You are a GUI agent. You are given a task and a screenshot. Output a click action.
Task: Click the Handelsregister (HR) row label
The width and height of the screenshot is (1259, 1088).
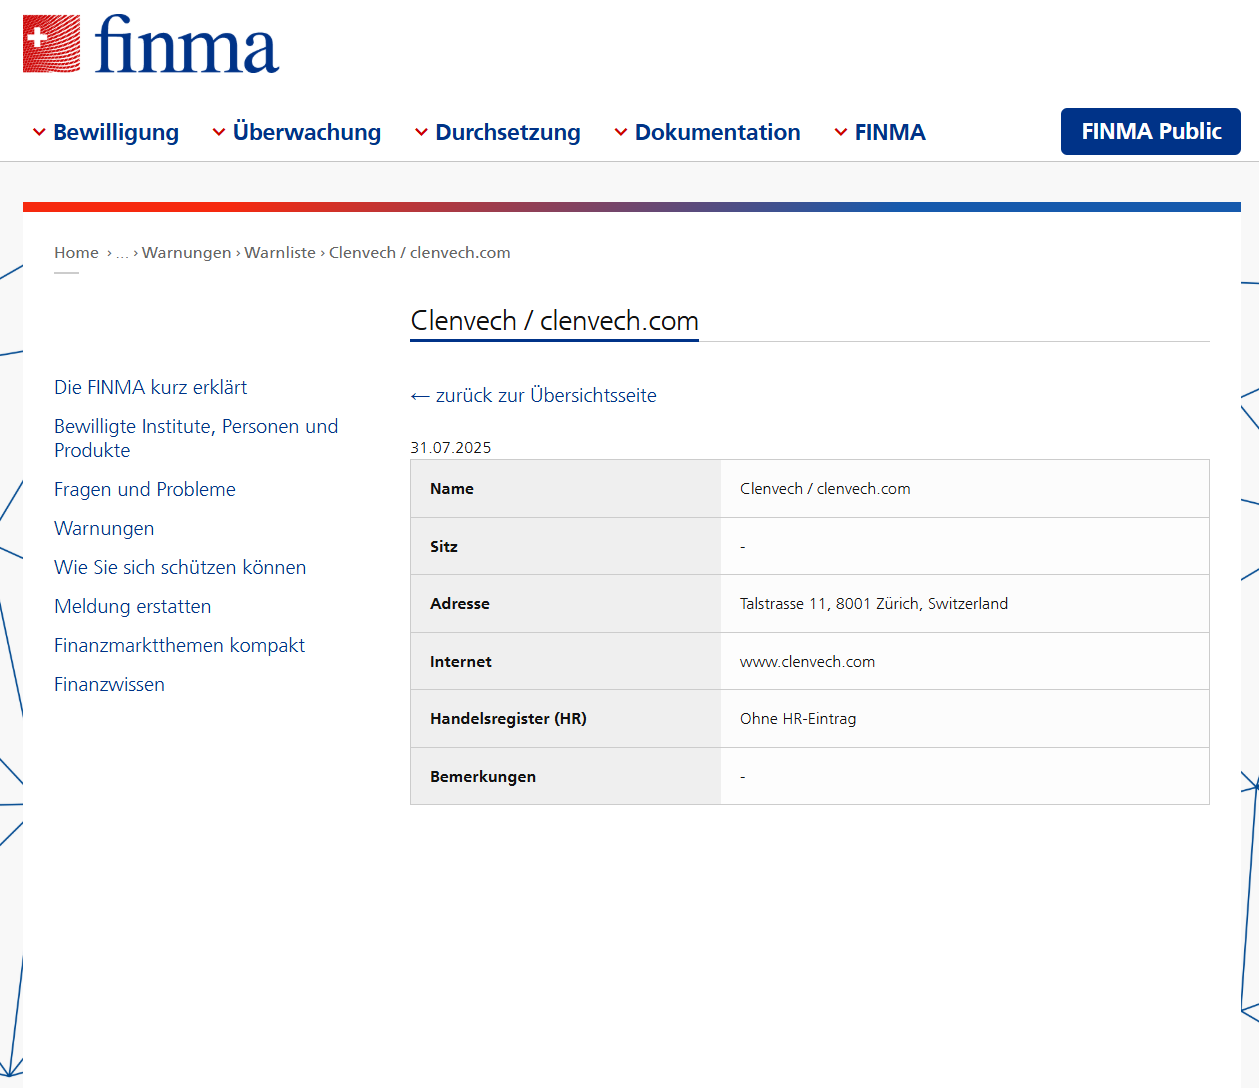[508, 719]
